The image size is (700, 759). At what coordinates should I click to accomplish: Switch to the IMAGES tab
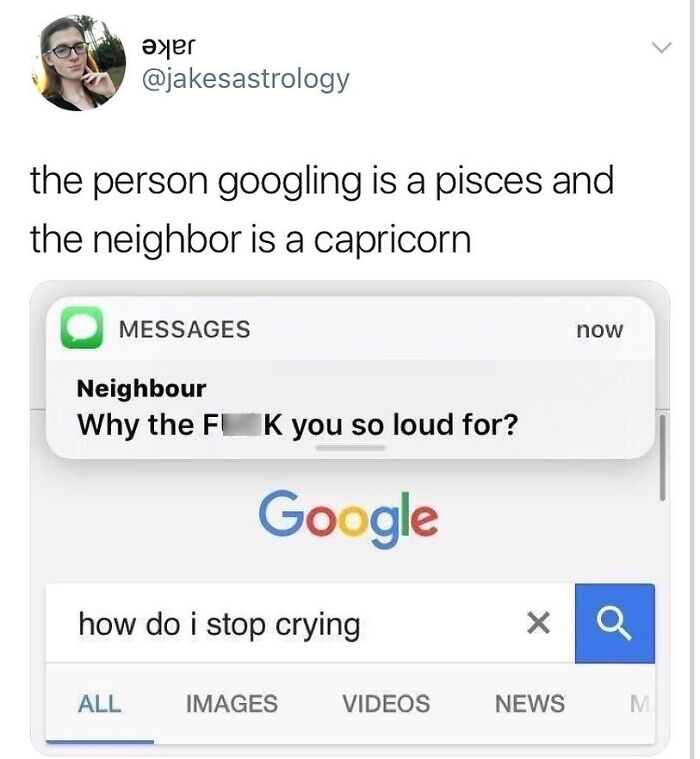click(x=232, y=704)
